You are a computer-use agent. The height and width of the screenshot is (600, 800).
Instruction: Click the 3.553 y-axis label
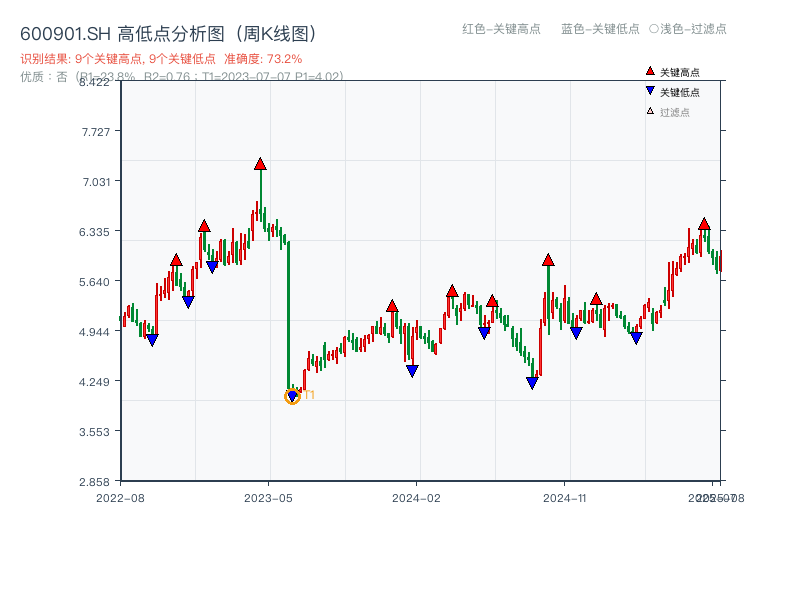[94, 432]
